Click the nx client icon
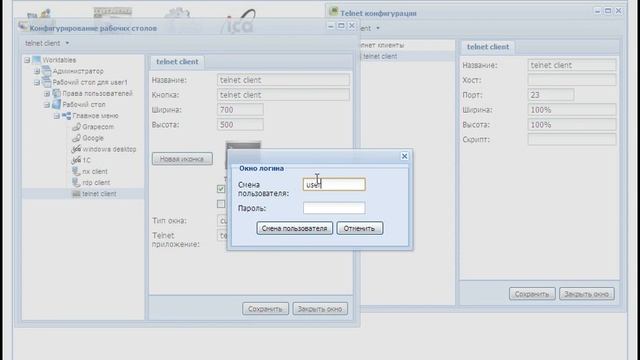Viewport: 640px width, 360px height. [76, 171]
